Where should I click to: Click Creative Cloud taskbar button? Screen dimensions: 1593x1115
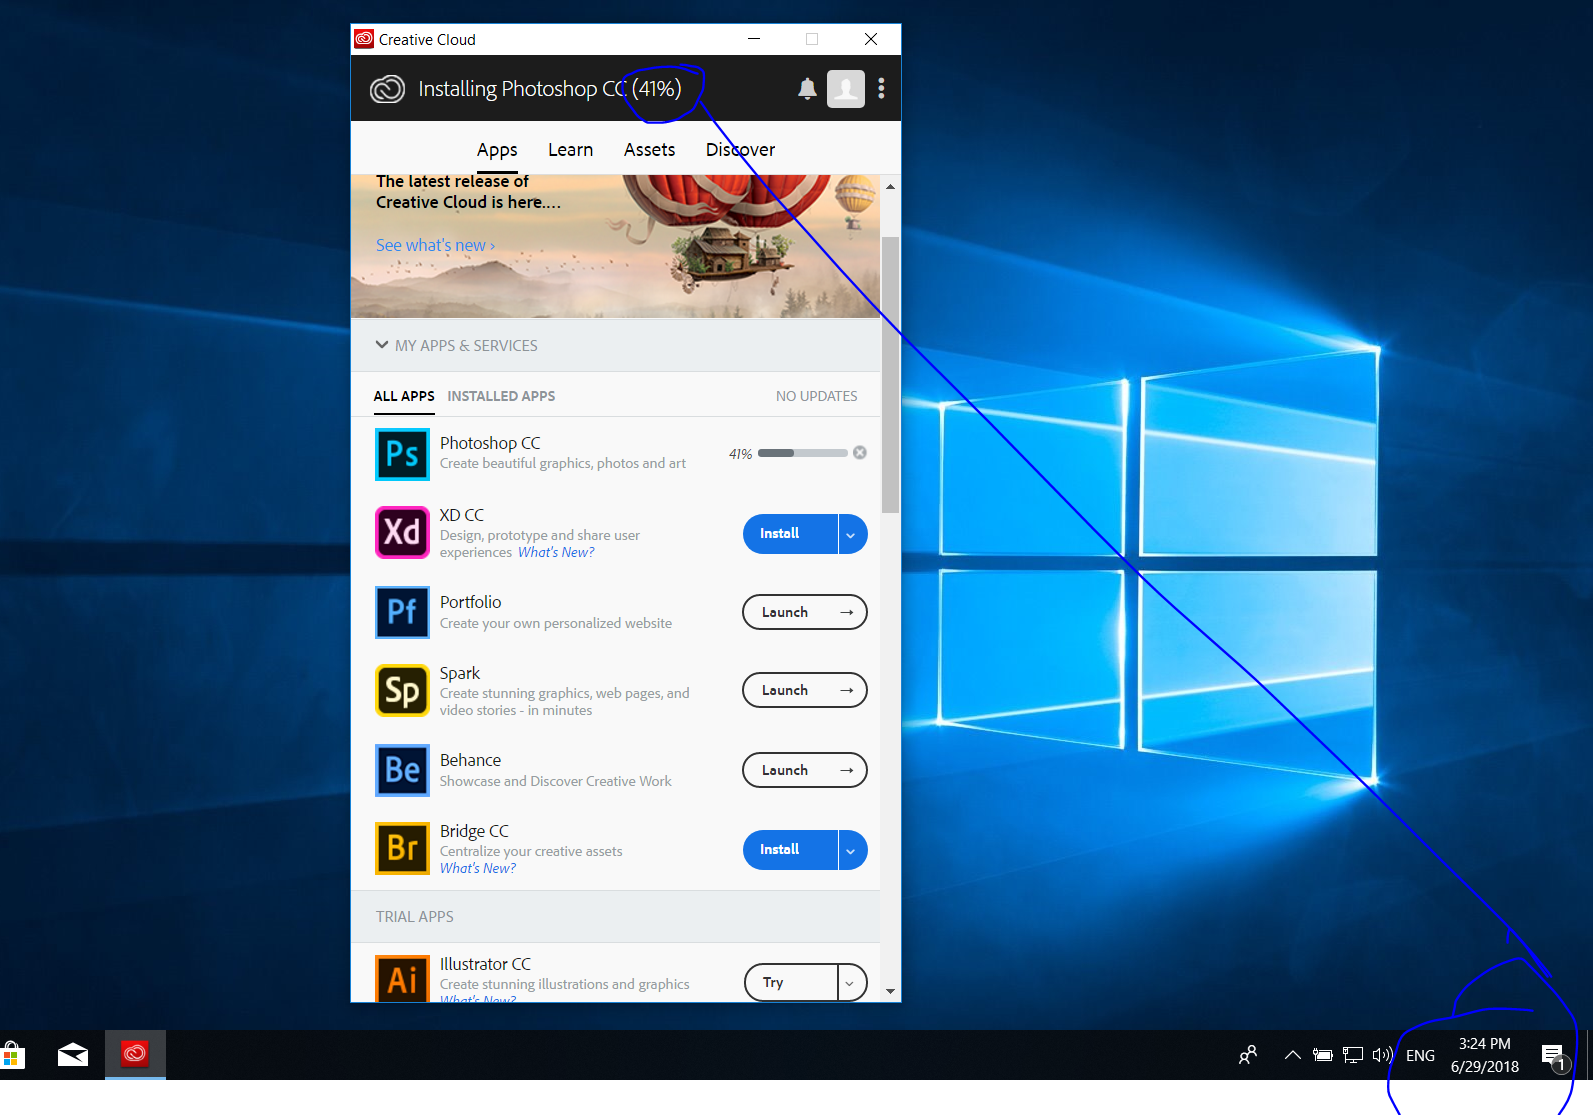pos(135,1054)
